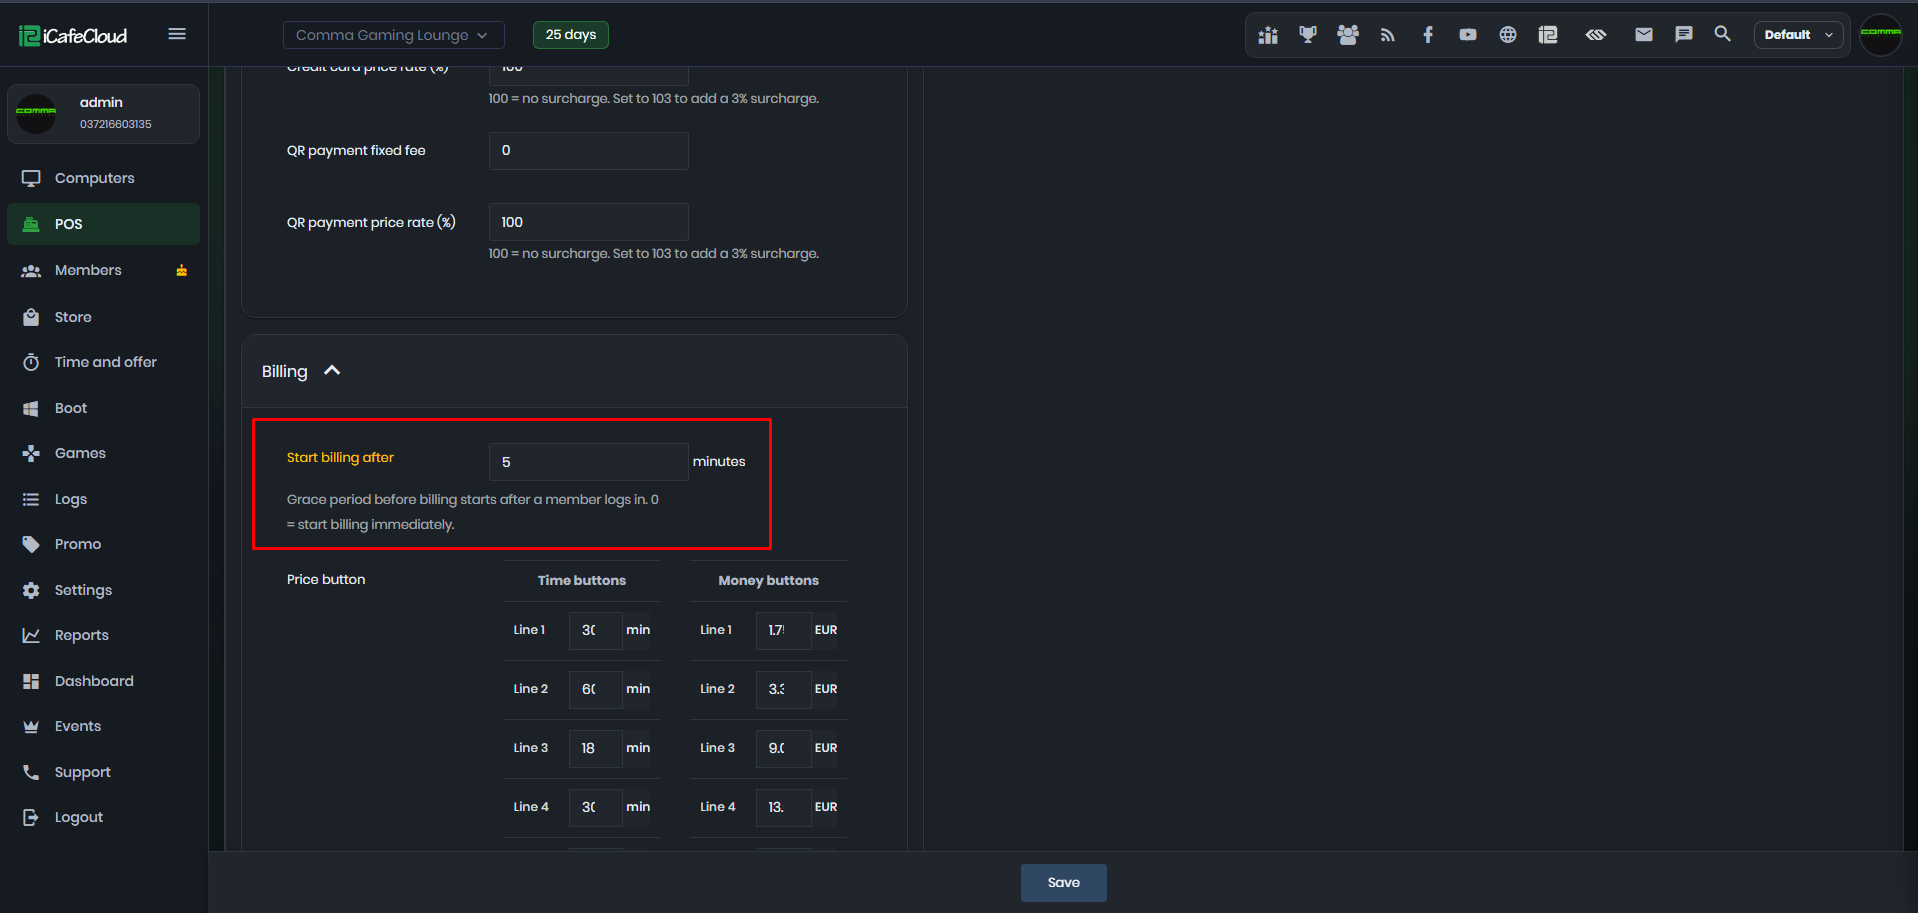Click the Start billing after minutes field
Image resolution: width=1918 pixels, height=913 pixels.
point(589,462)
